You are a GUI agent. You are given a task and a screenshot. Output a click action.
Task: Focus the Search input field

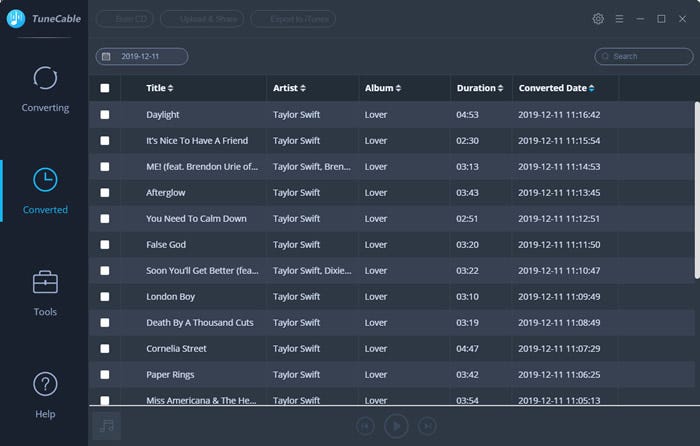(644, 56)
